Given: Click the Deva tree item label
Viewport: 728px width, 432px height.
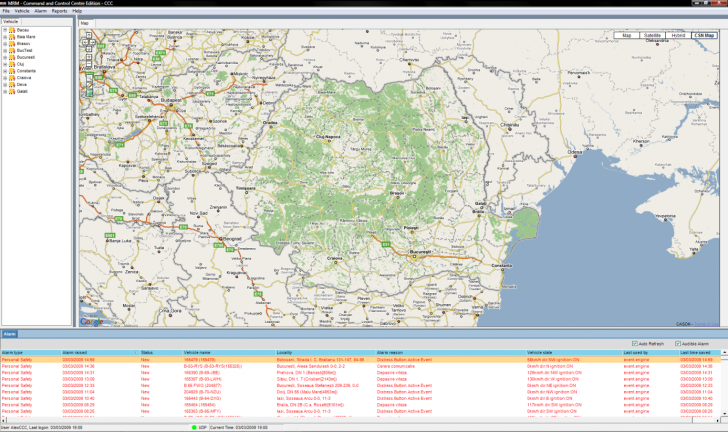Looking at the screenshot, I should 22,85.
